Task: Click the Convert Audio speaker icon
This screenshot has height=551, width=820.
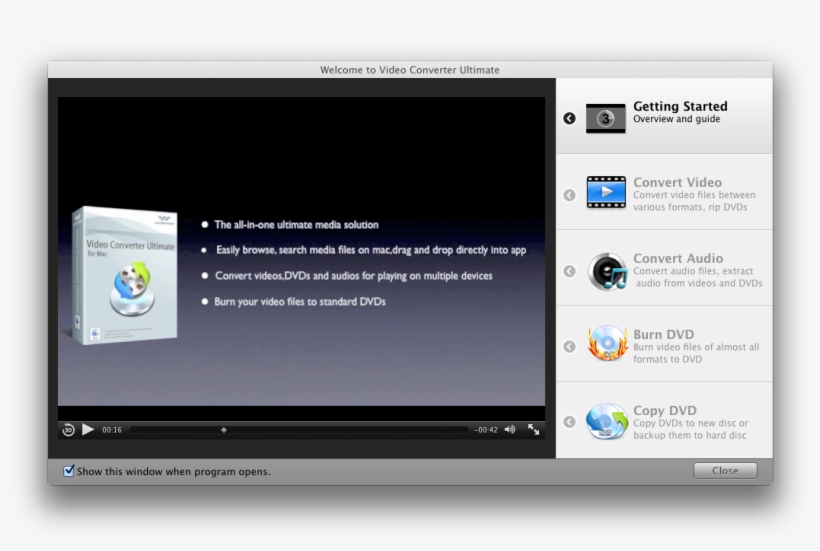Action: [607, 271]
